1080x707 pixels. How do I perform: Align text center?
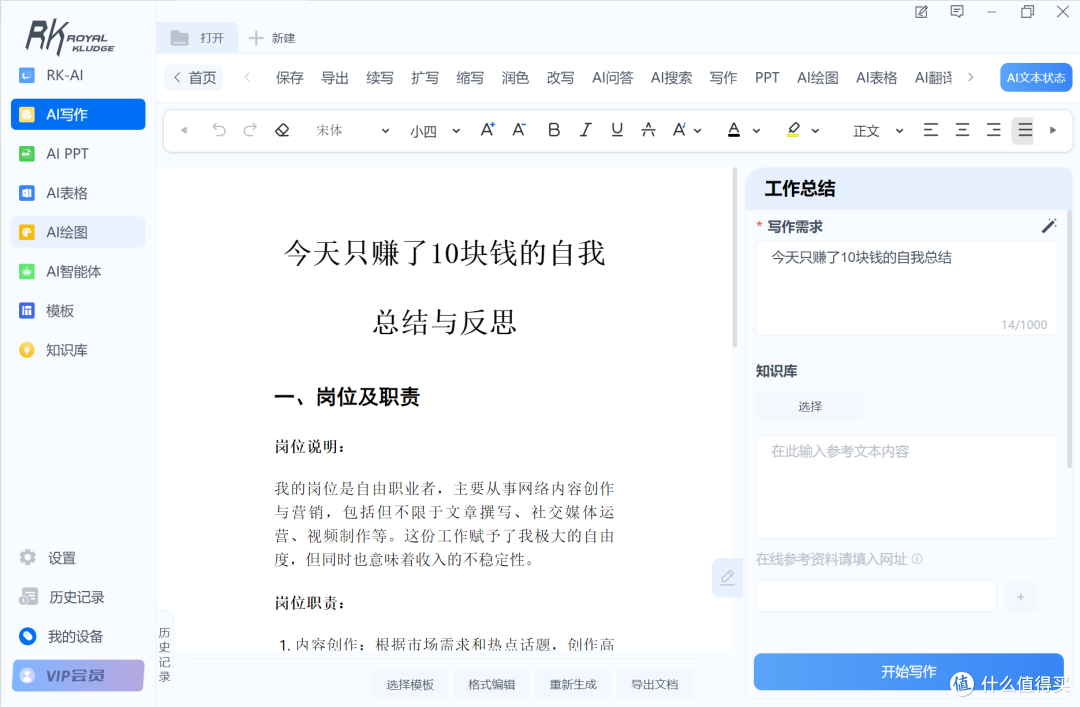click(962, 130)
